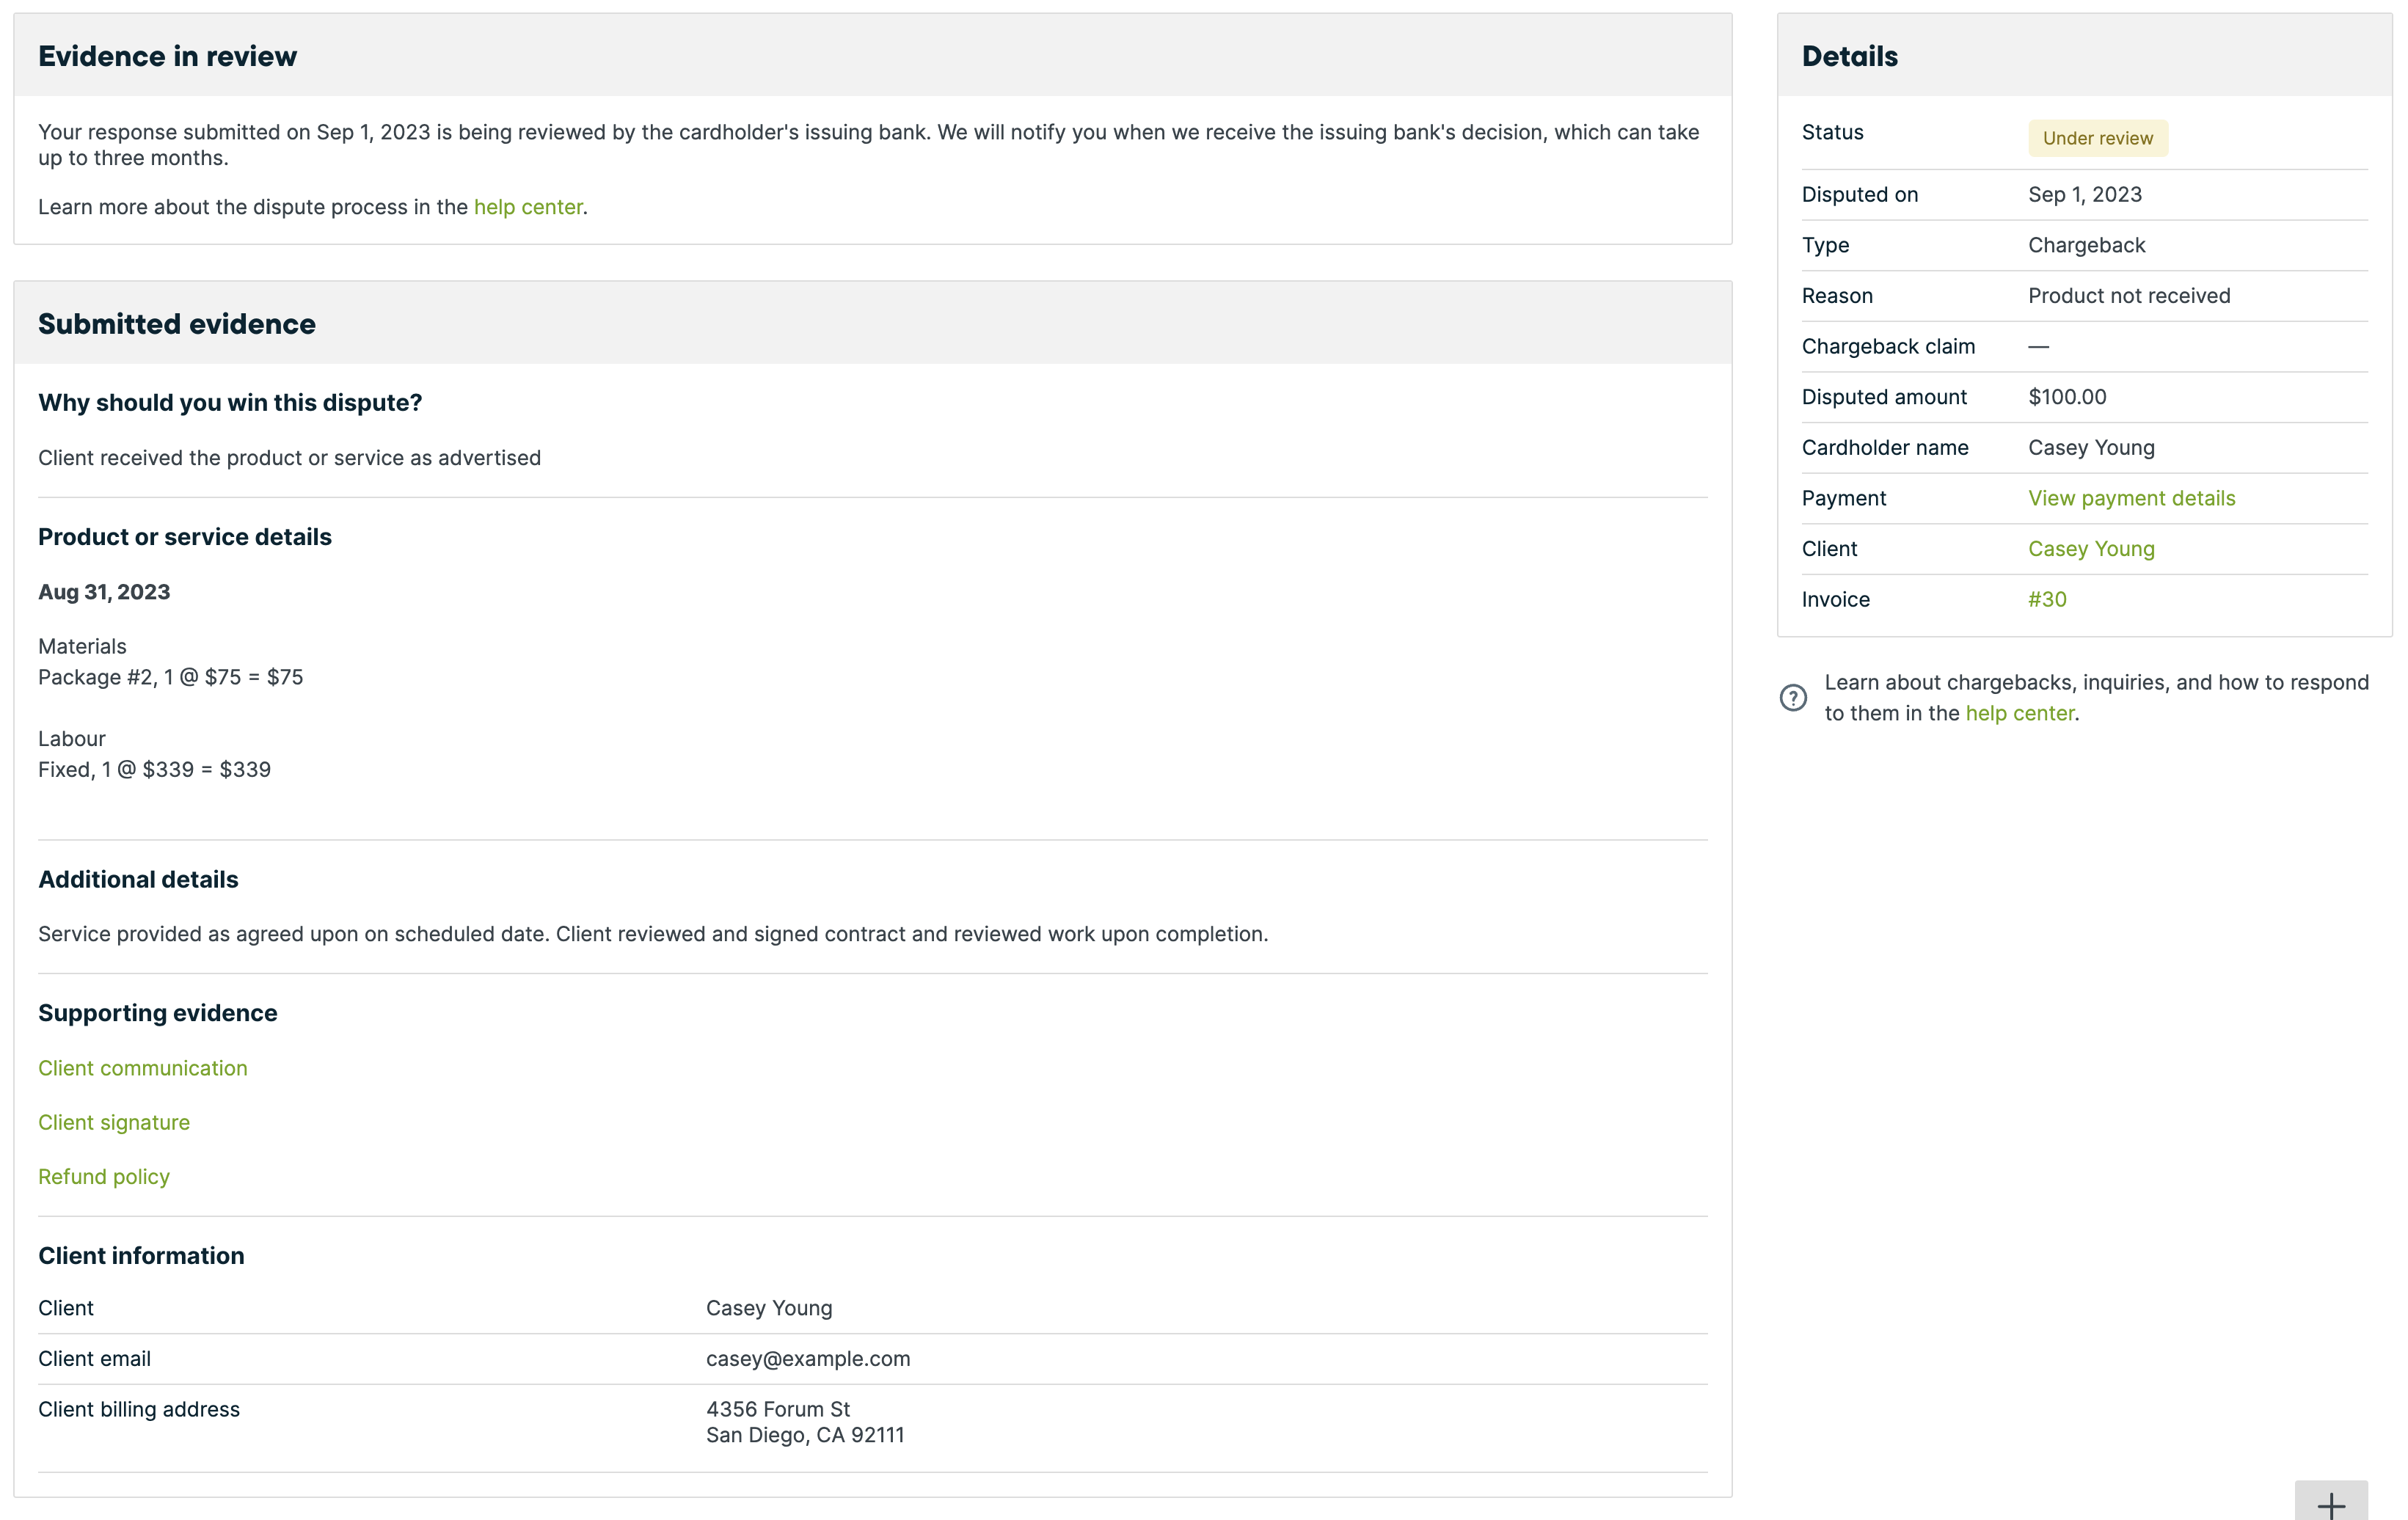Open the Client signature attachment
2408x1520 pixels.
point(113,1121)
